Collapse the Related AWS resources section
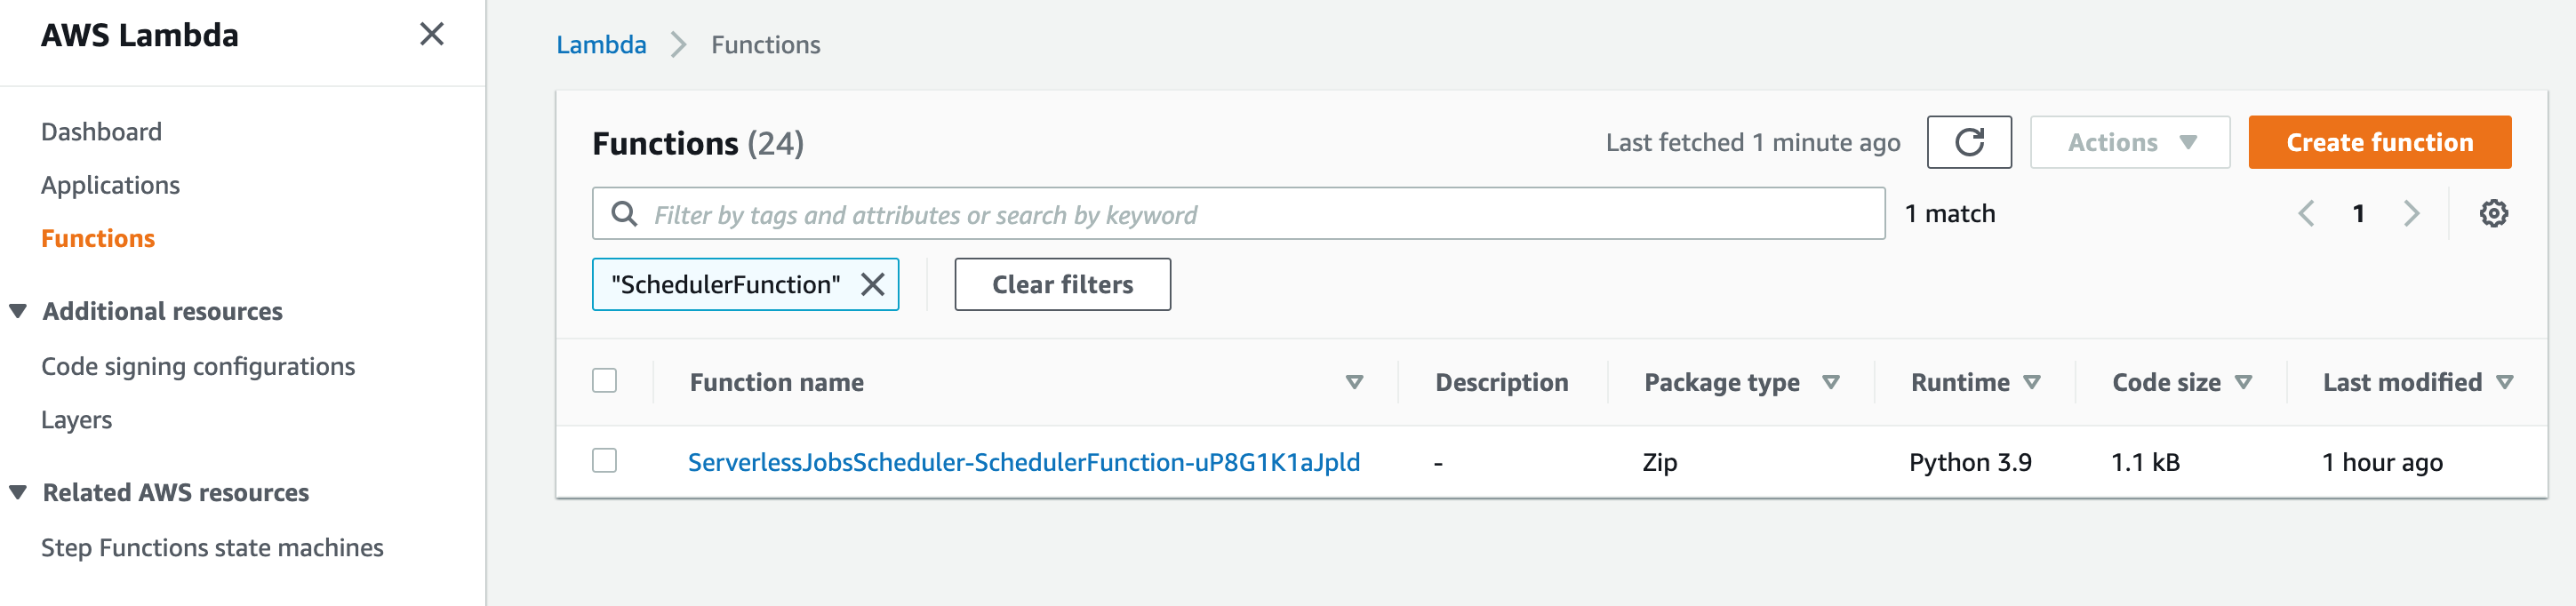This screenshot has width=2576, height=606. 18,491
